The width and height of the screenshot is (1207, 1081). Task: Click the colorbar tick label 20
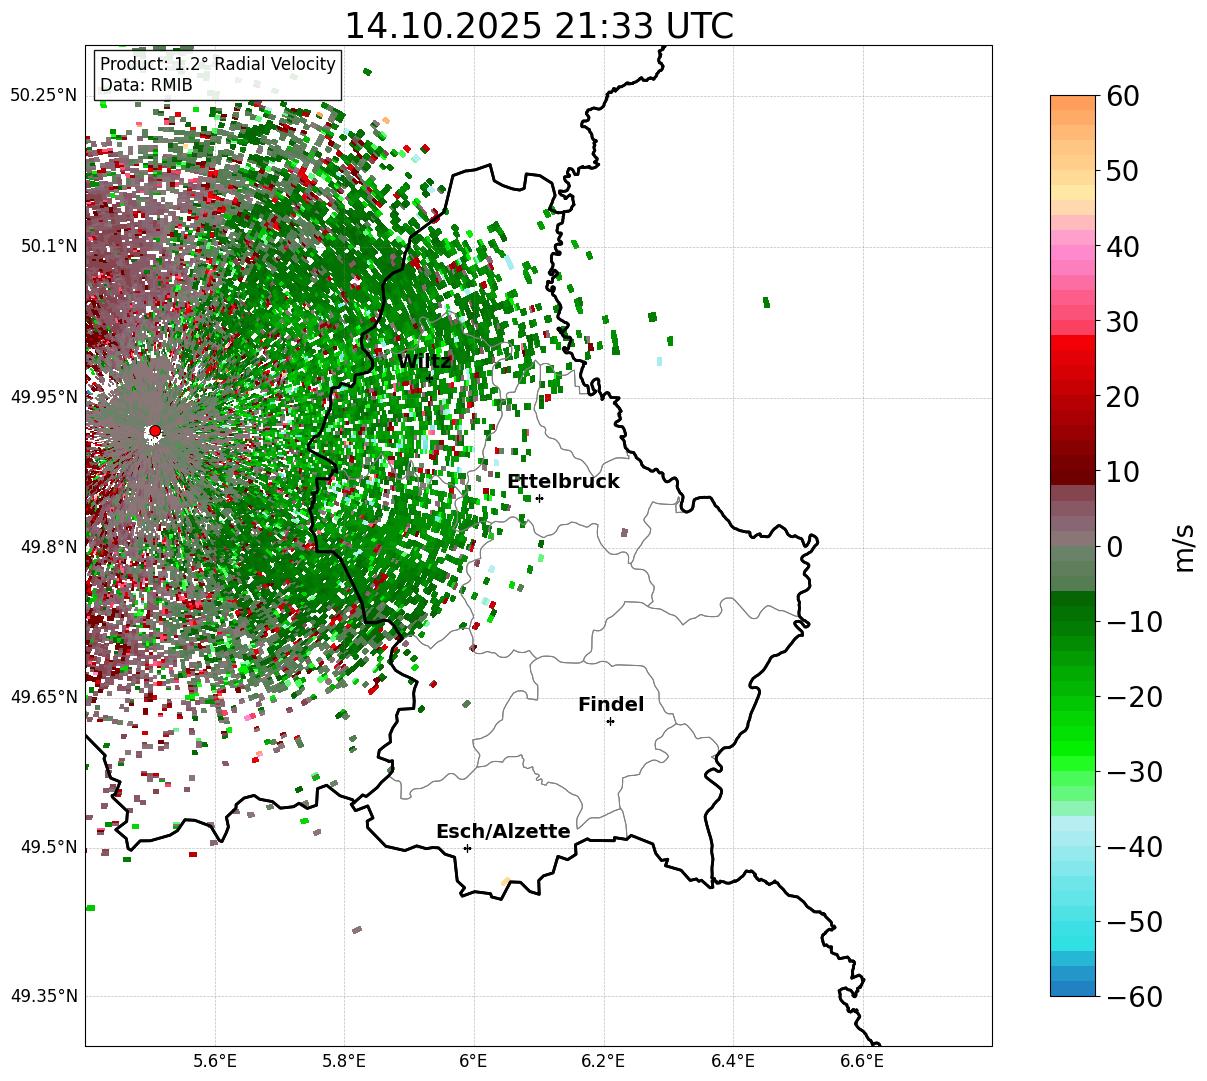point(1122,396)
